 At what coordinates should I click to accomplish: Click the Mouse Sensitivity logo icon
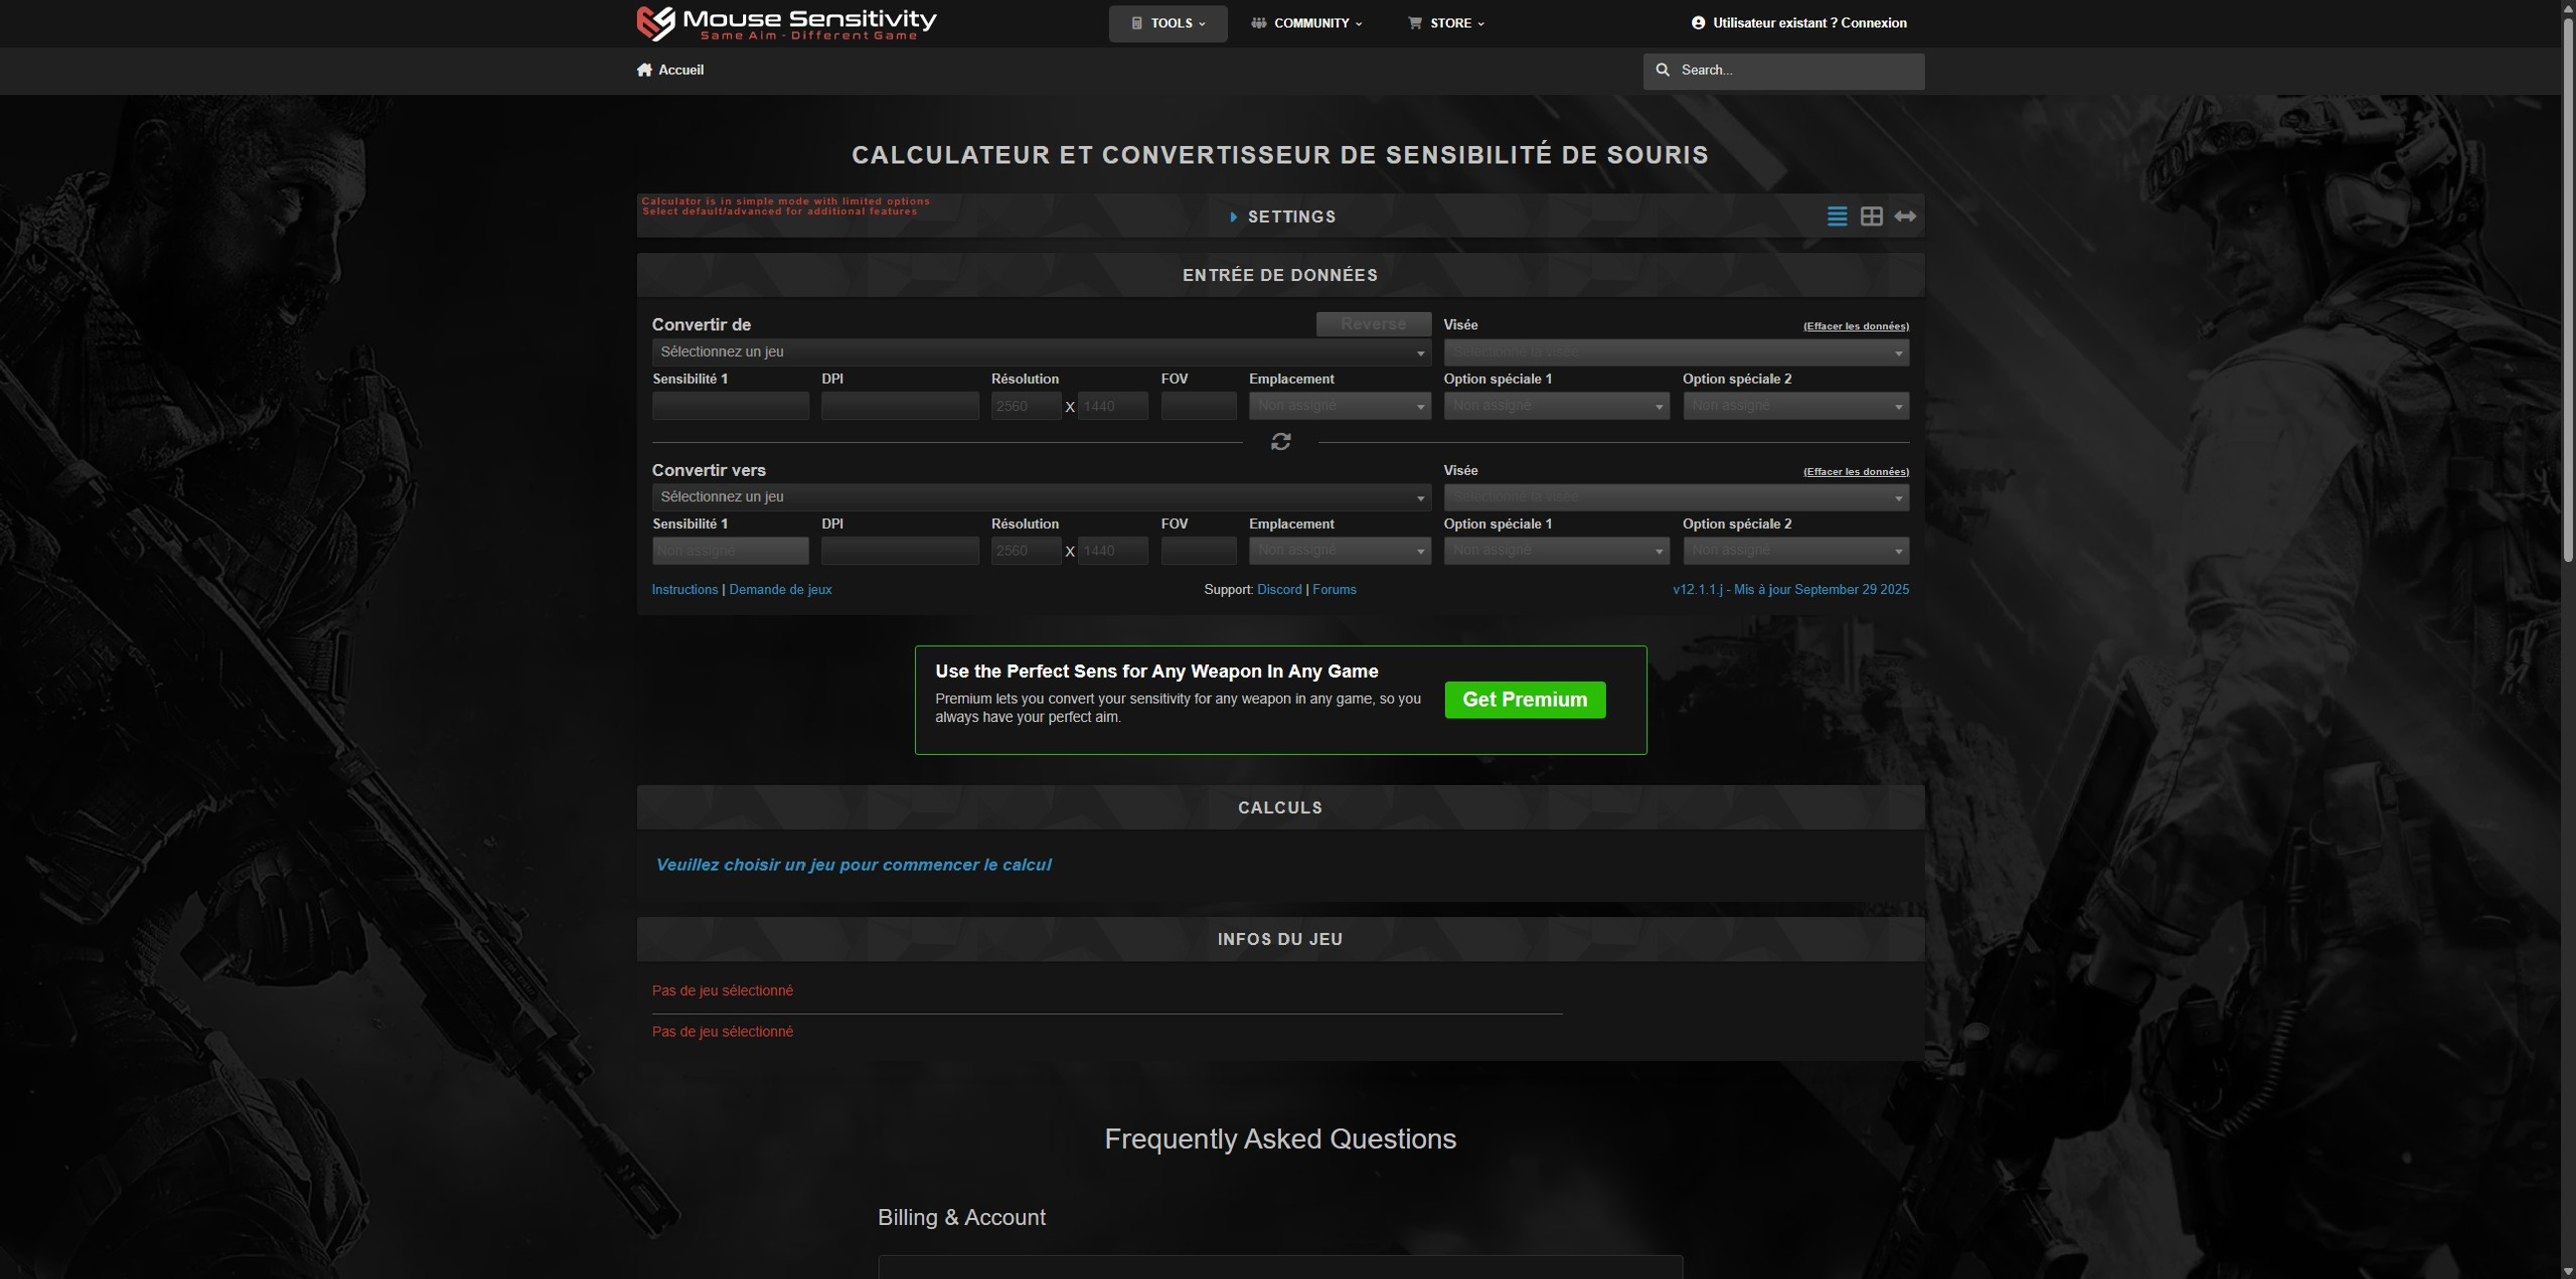[x=656, y=23]
